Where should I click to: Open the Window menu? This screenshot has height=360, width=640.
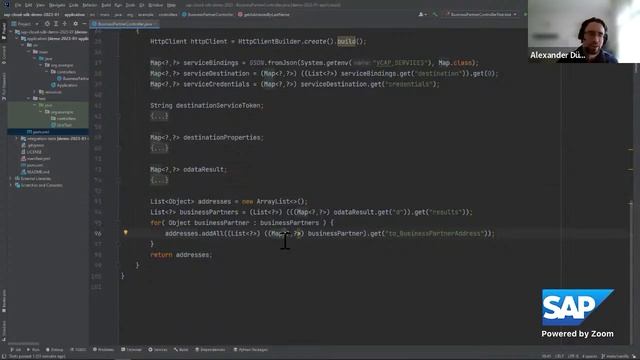click(x=156, y=5)
